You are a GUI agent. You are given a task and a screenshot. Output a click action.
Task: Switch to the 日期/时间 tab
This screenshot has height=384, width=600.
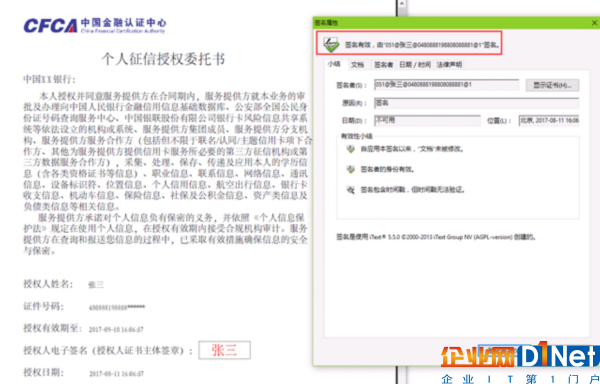[x=415, y=65]
